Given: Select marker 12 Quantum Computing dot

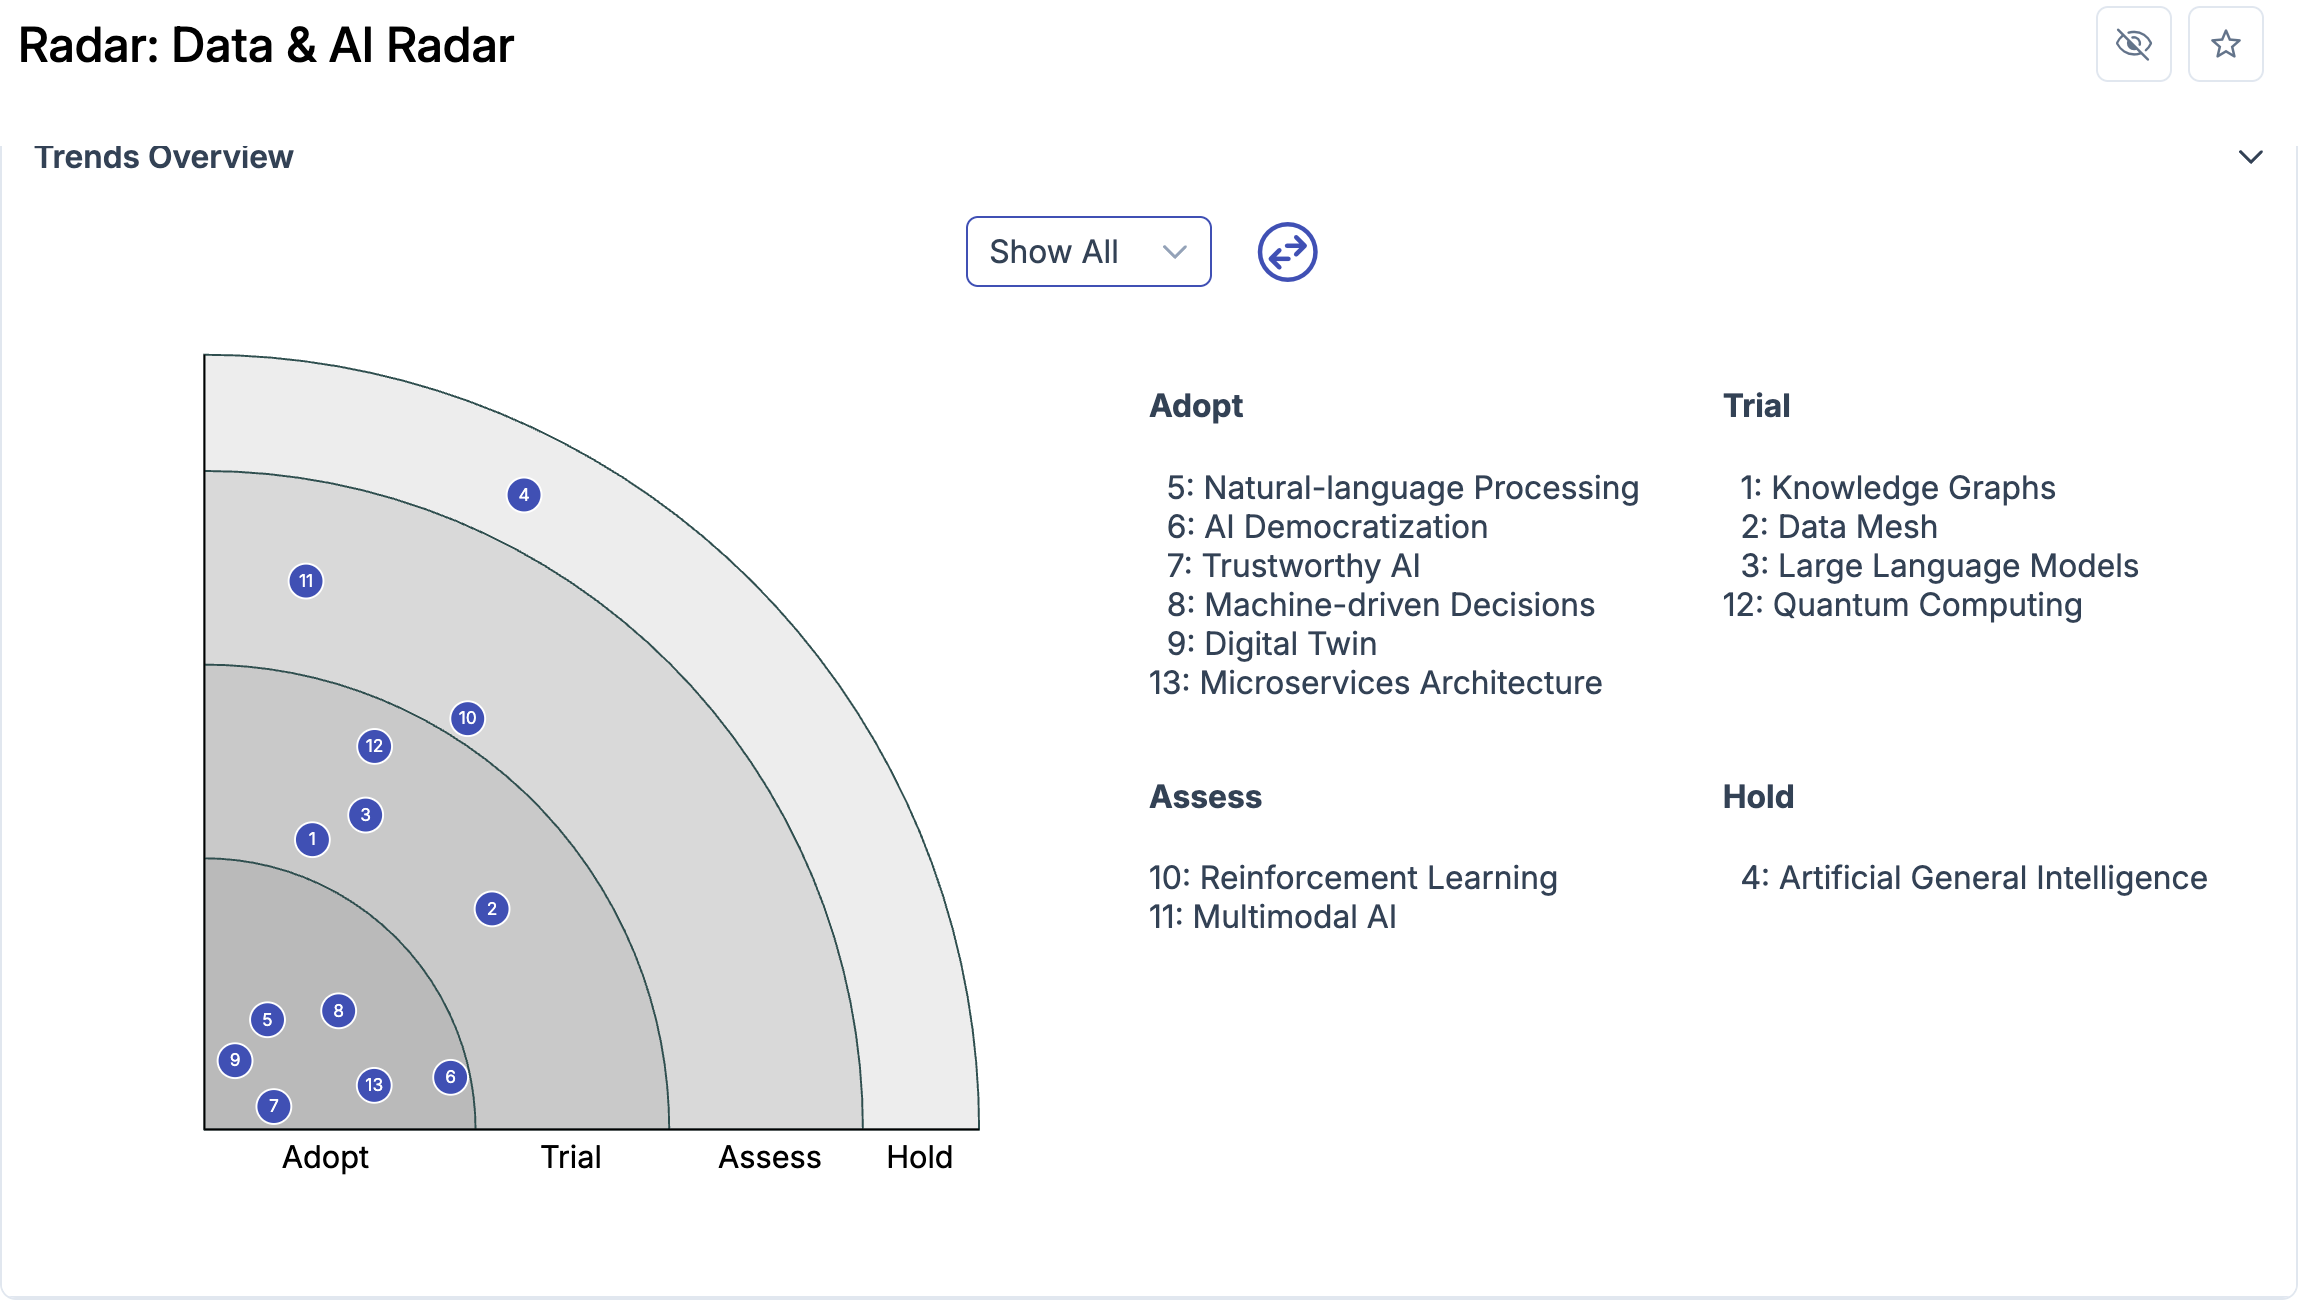Looking at the screenshot, I should point(374,745).
